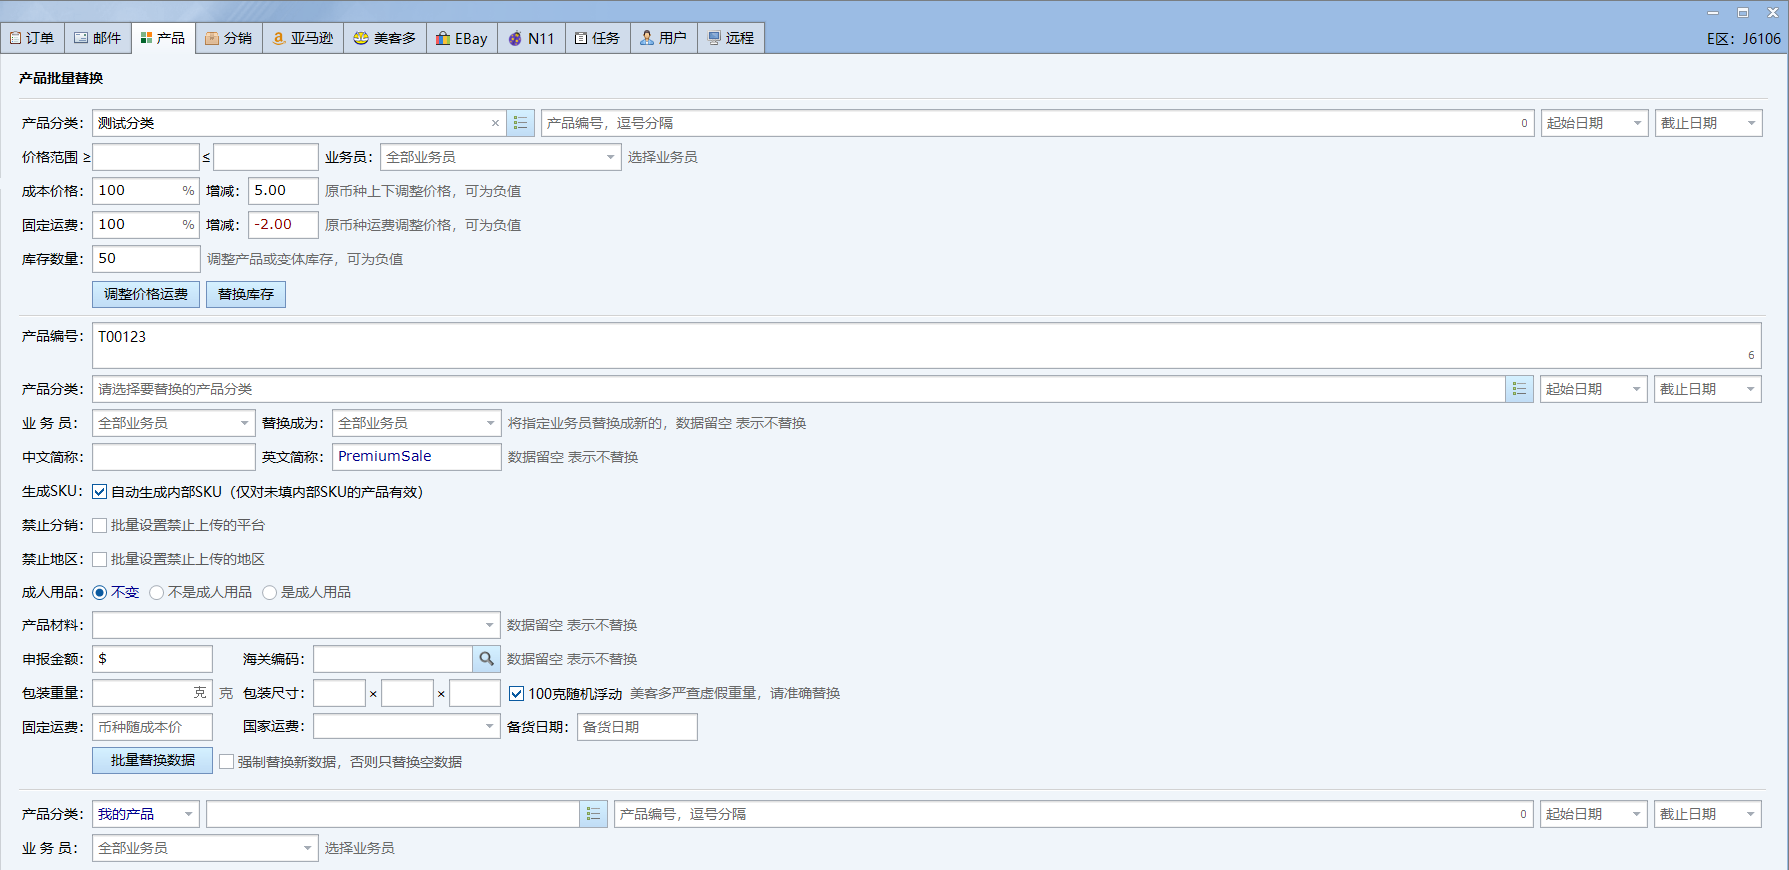The image size is (1789, 870).
Task: Open top 截止日期 date dropdown
Action: (x=1708, y=123)
